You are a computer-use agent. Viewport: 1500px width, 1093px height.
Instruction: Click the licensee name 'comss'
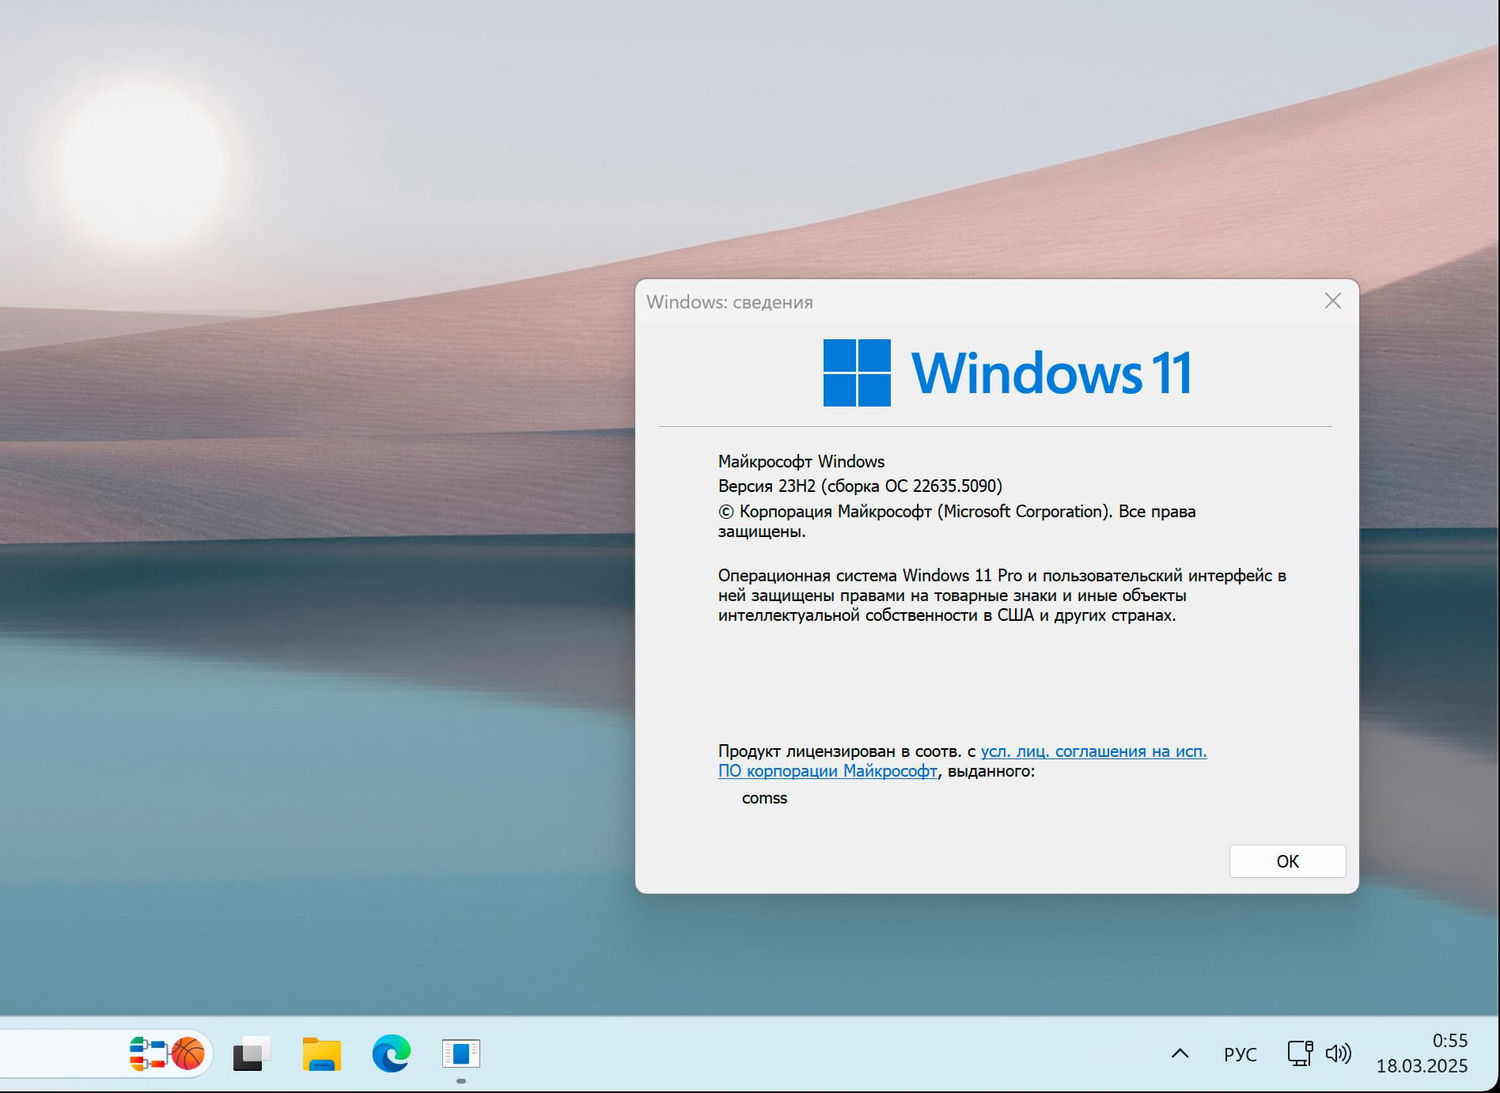click(x=765, y=798)
